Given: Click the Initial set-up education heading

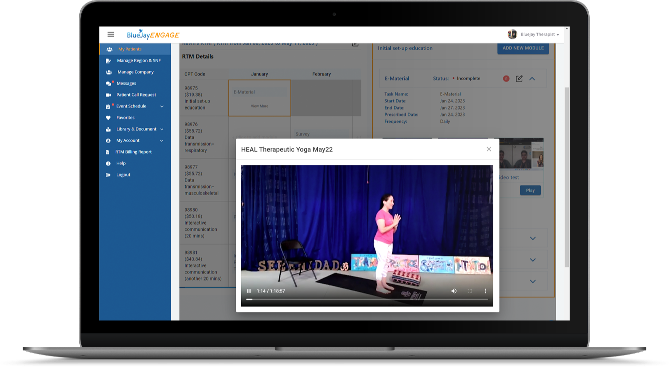Looking at the screenshot, I should coord(404,48).
